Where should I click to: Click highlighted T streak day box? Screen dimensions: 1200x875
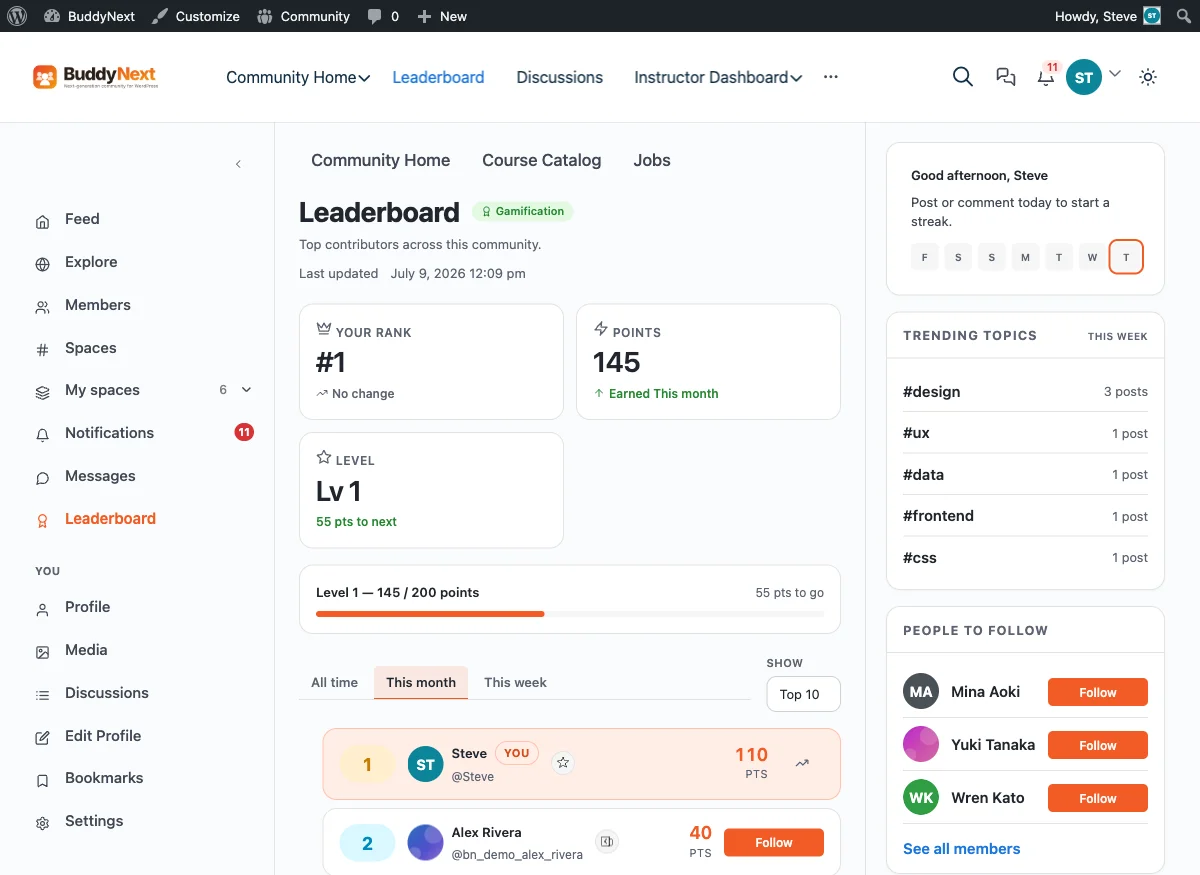coord(1126,257)
